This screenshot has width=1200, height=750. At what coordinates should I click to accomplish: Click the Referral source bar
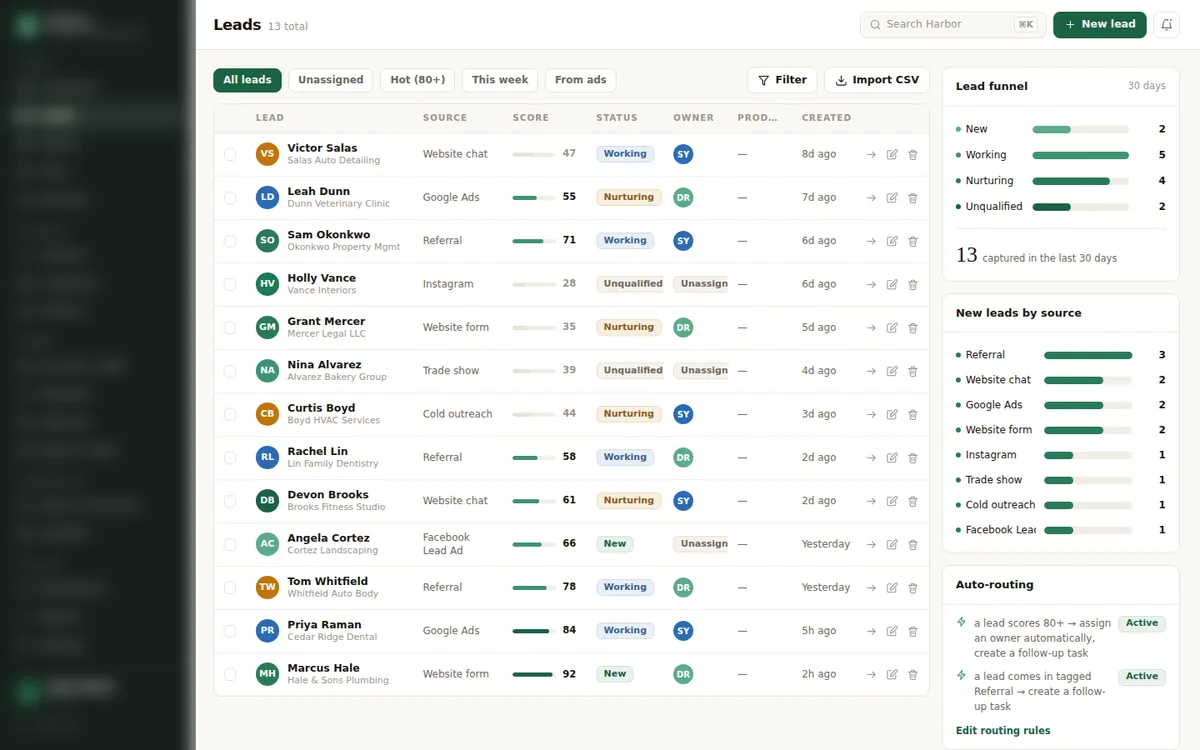[x=1088, y=355]
